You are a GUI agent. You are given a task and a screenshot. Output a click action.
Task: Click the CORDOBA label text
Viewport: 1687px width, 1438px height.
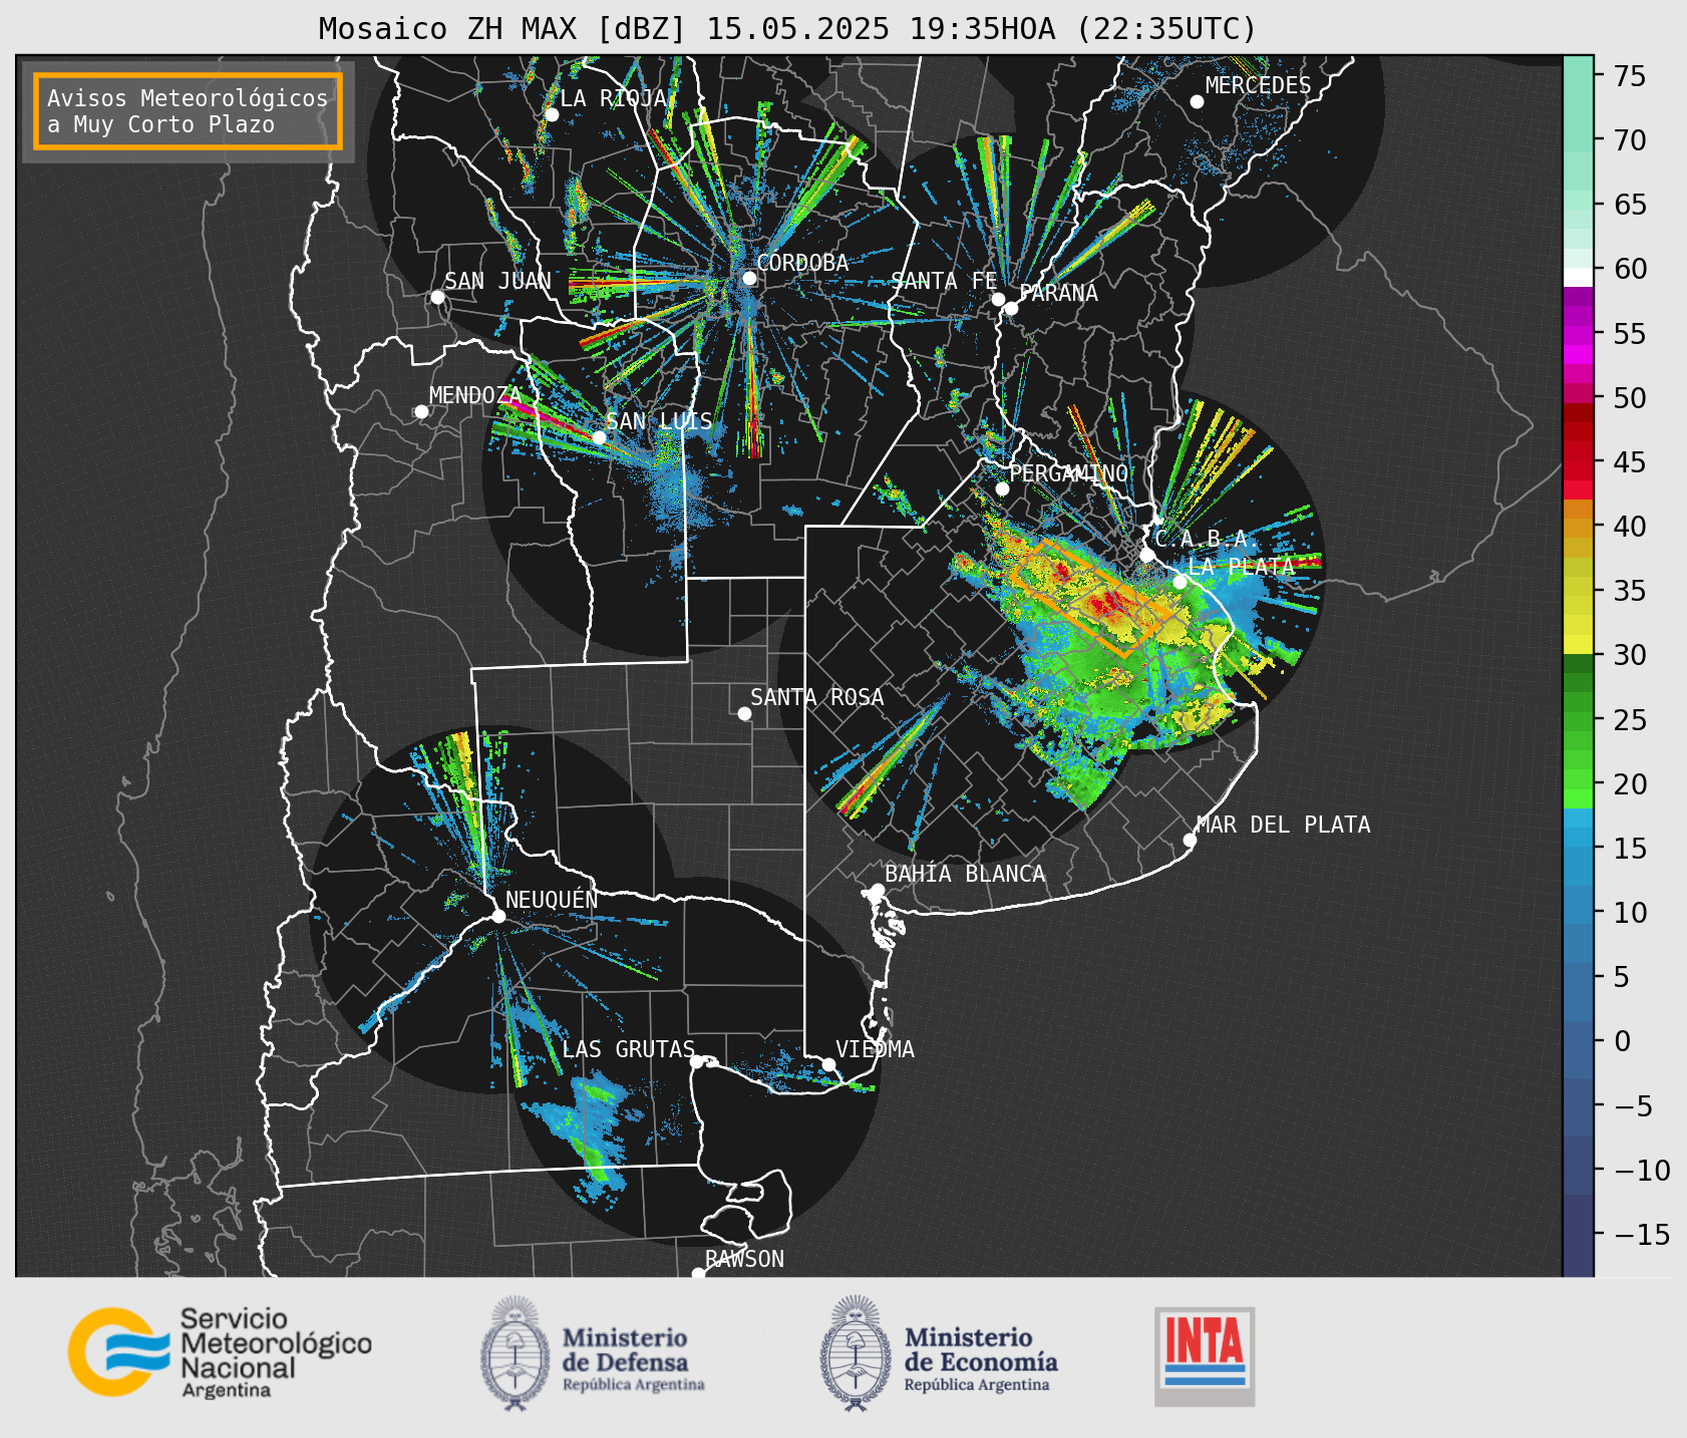click(802, 263)
